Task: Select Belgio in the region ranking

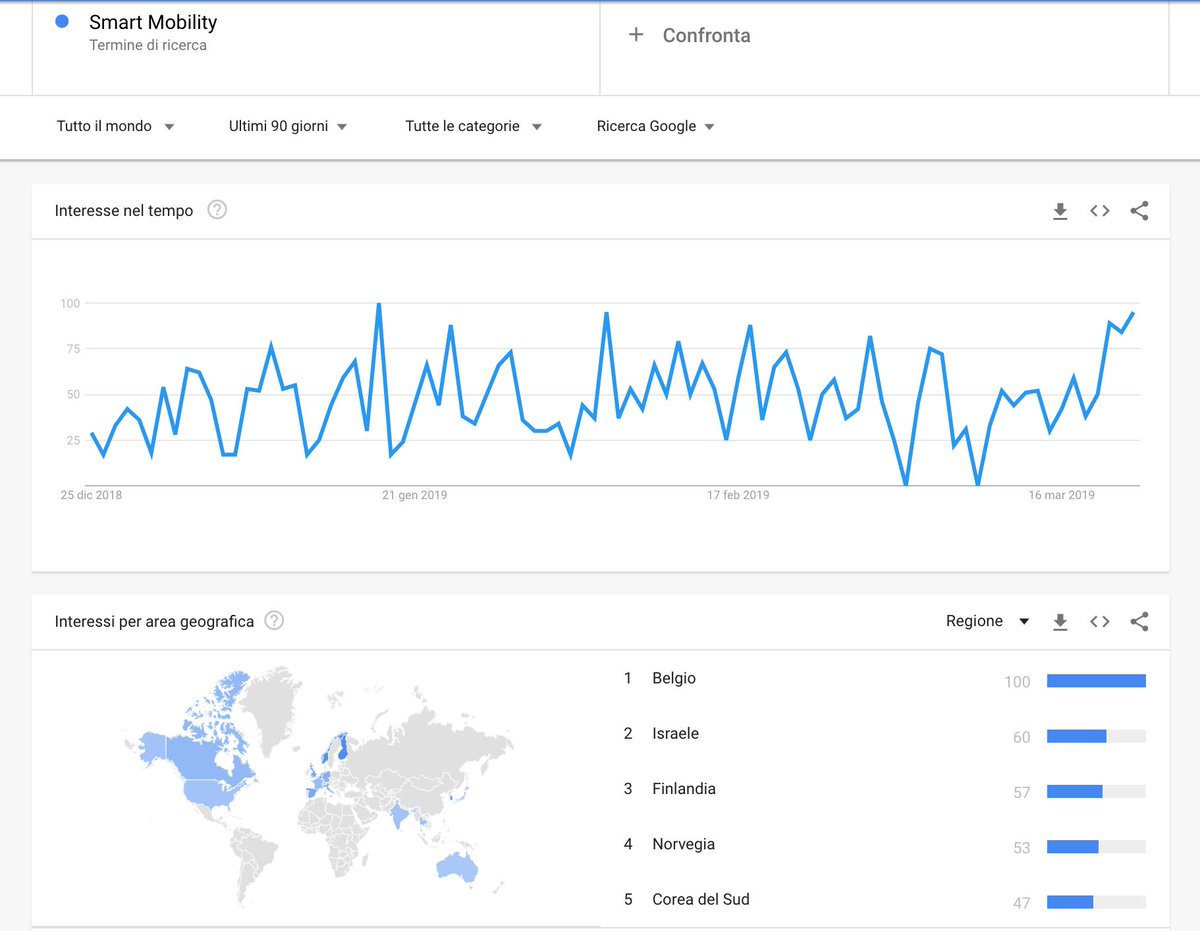Action: click(674, 678)
